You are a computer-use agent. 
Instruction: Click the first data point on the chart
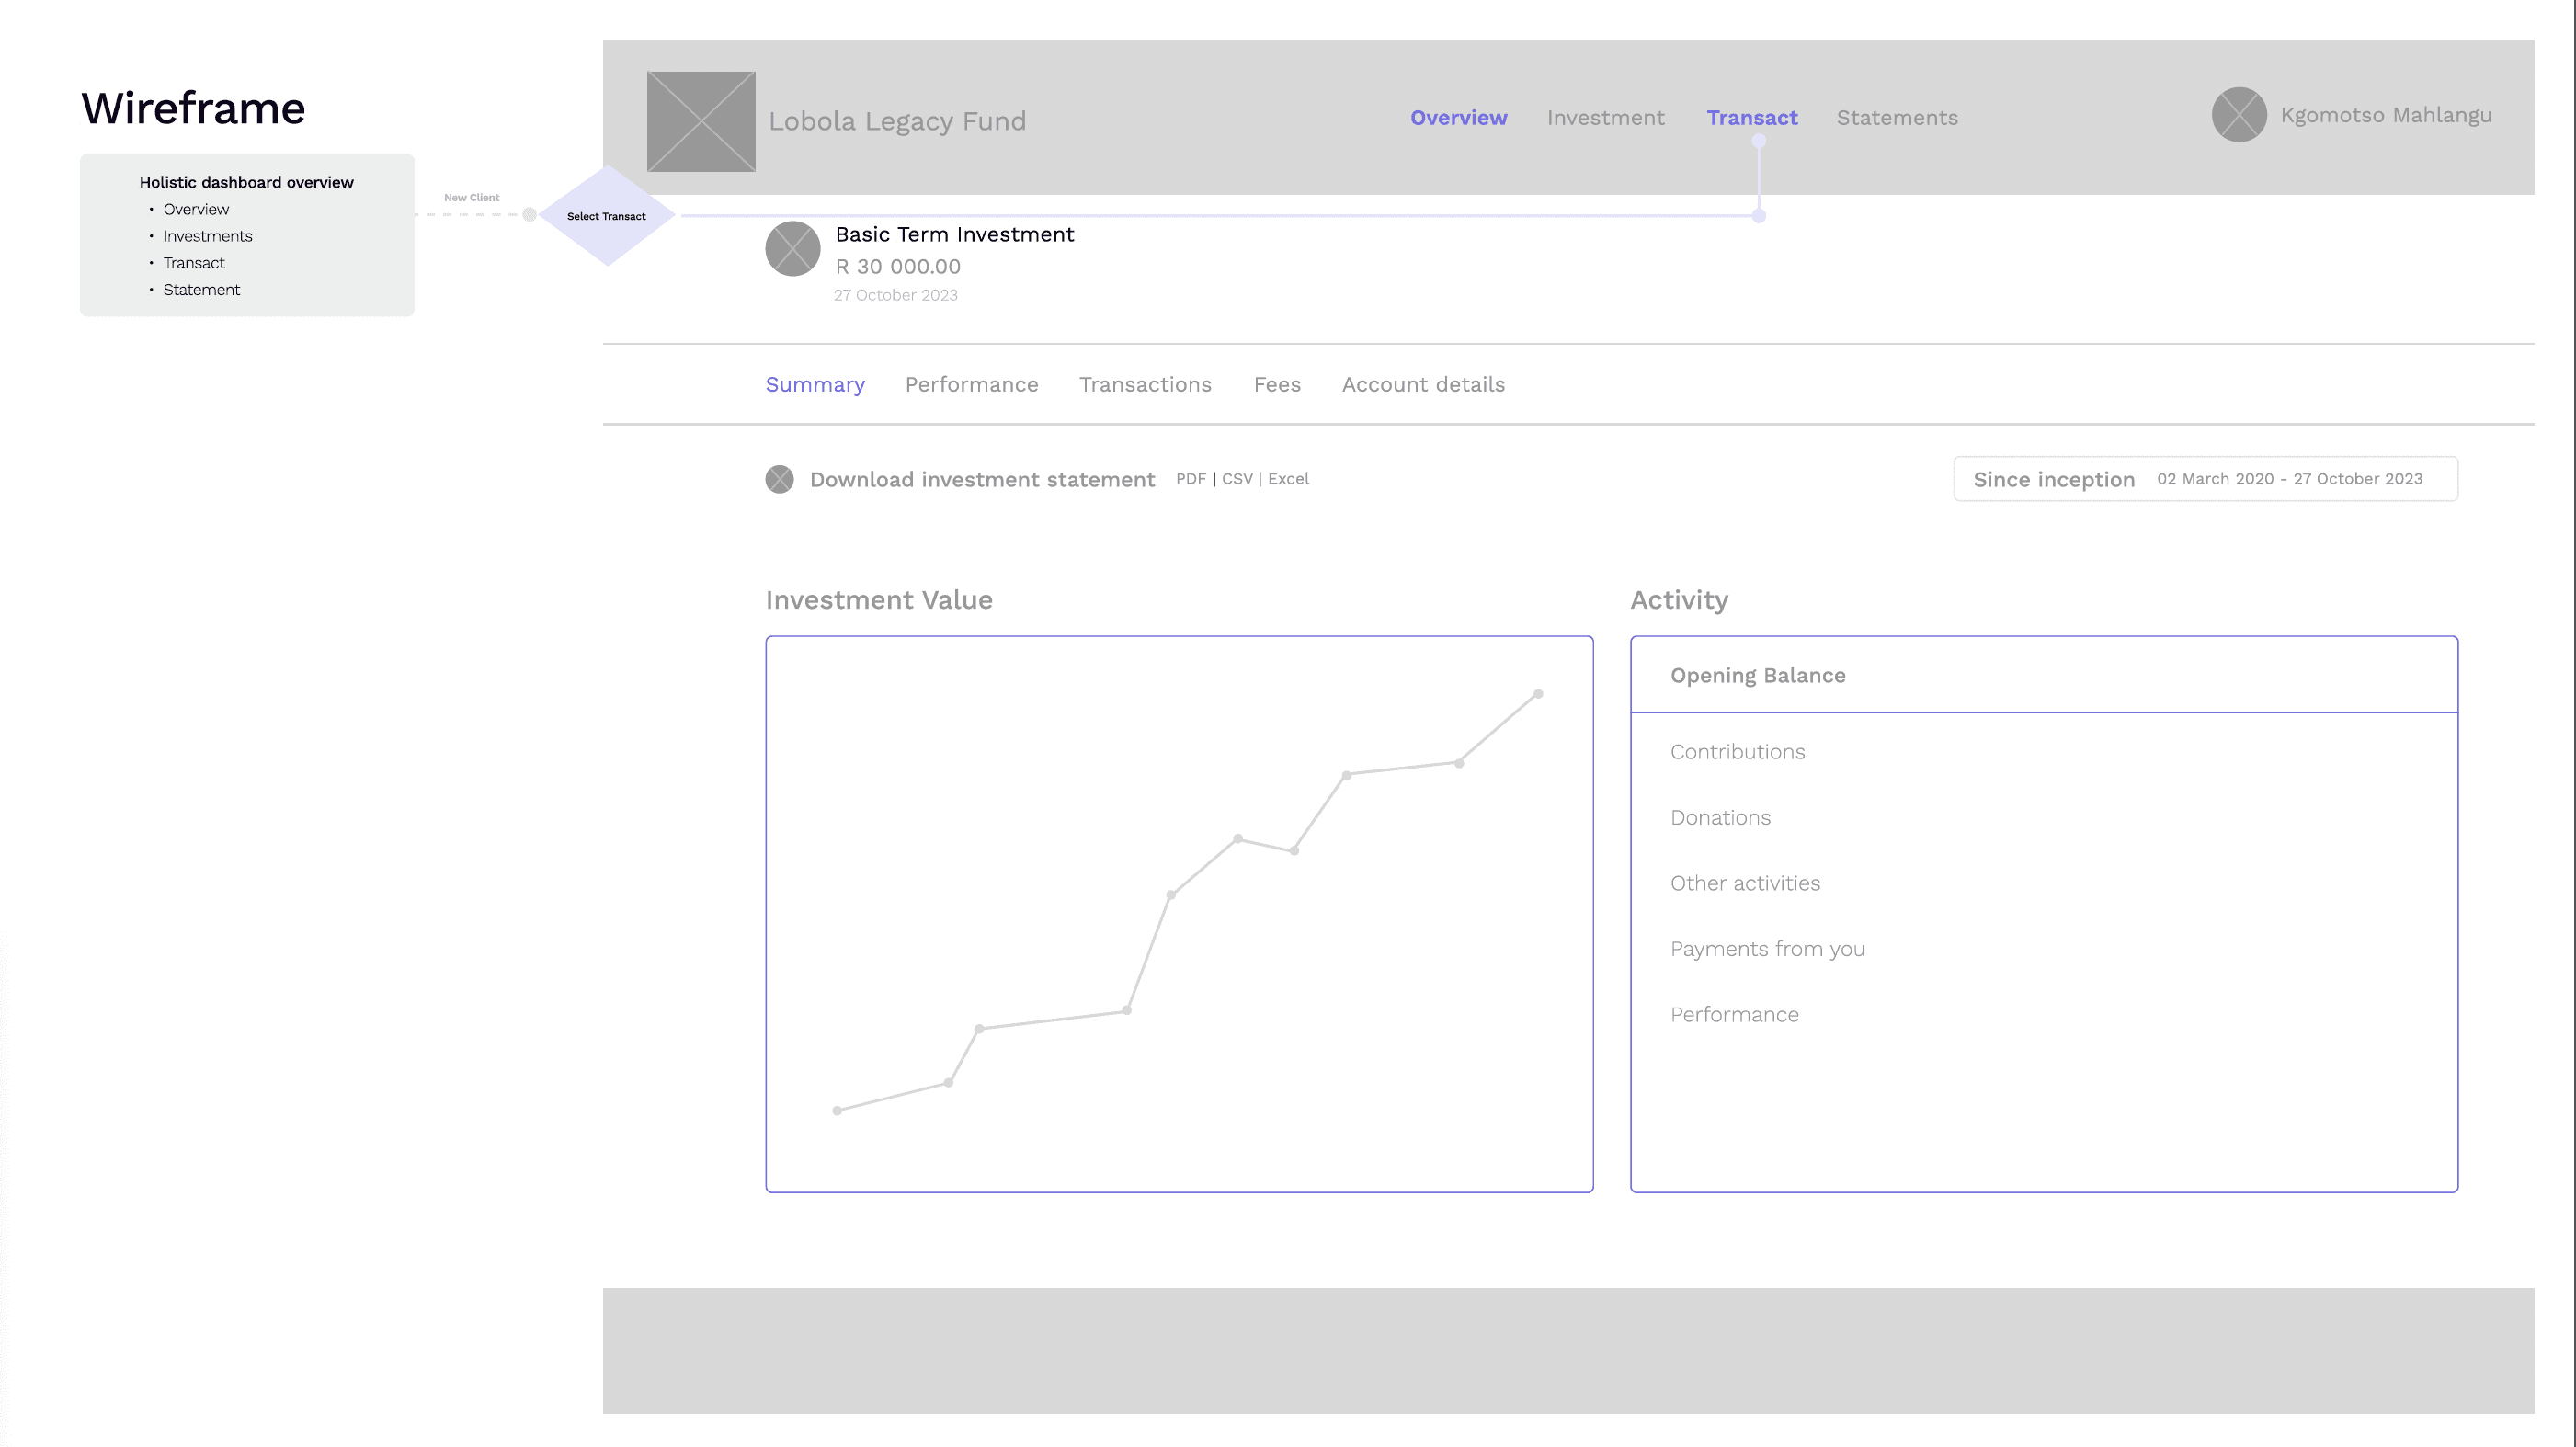837,1110
